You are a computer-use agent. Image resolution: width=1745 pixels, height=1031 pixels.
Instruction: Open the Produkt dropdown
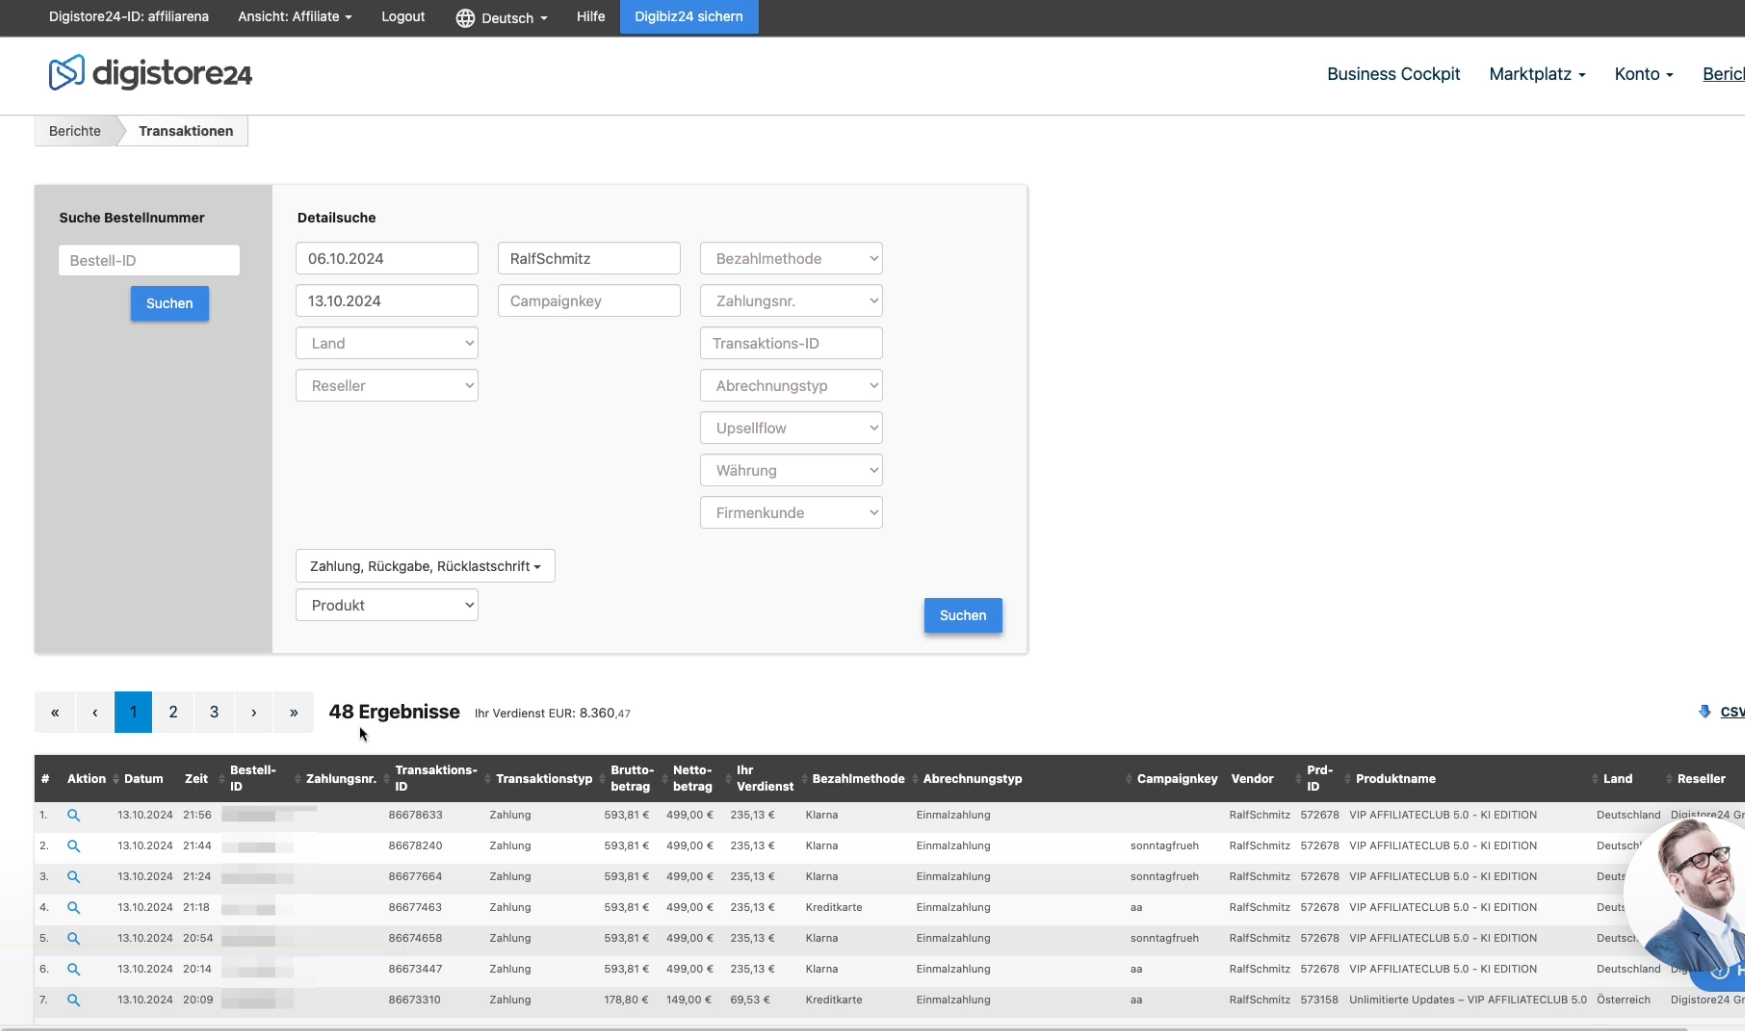point(387,605)
